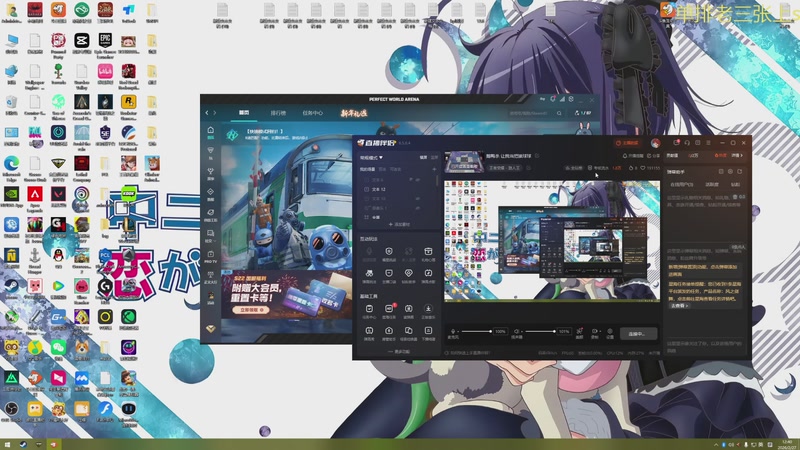Toggle the eye icon below the 文本 12 row
The height and width of the screenshot is (450, 800).
(x=418, y=198)
